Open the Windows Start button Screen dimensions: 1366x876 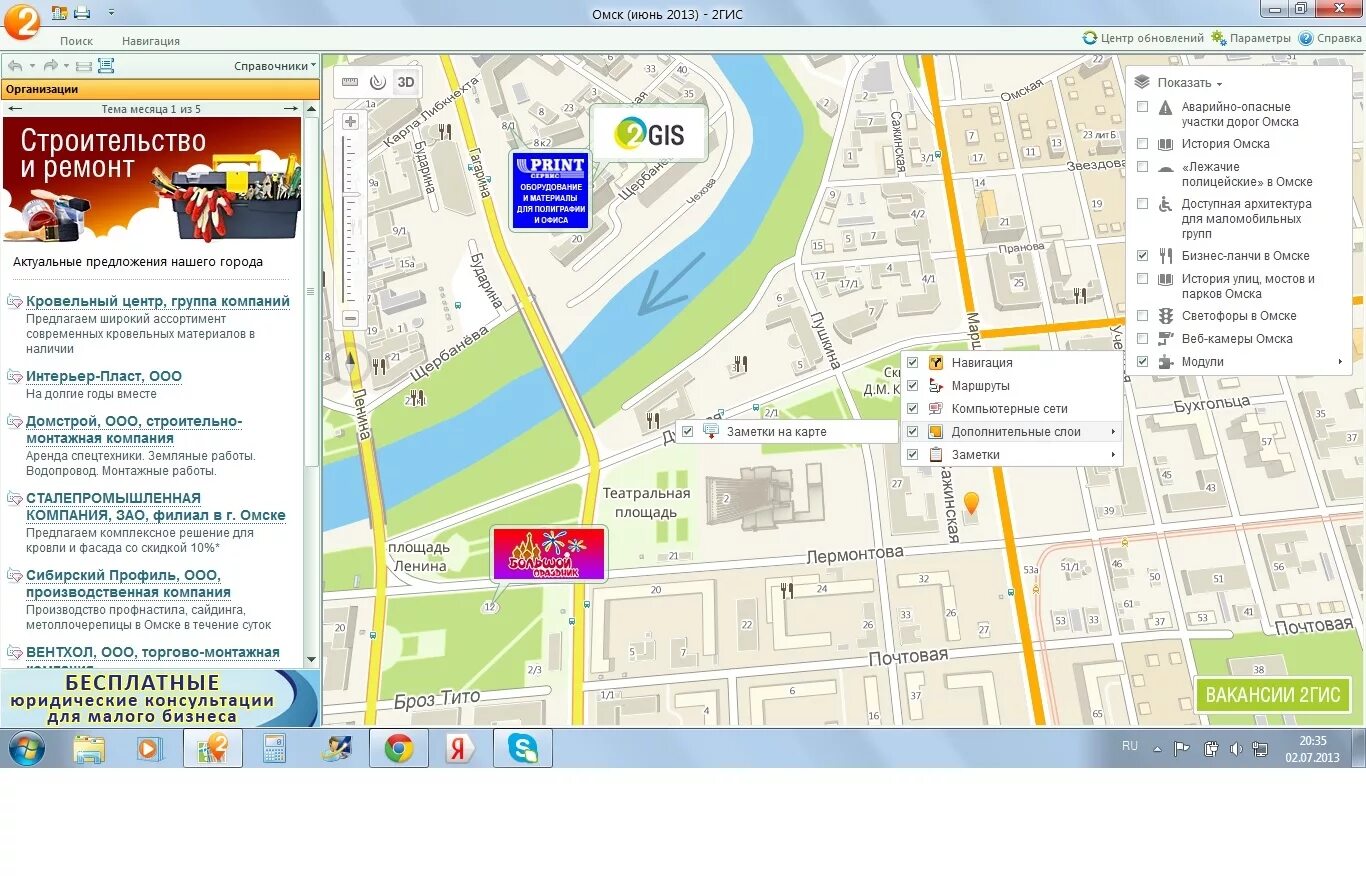26,748
